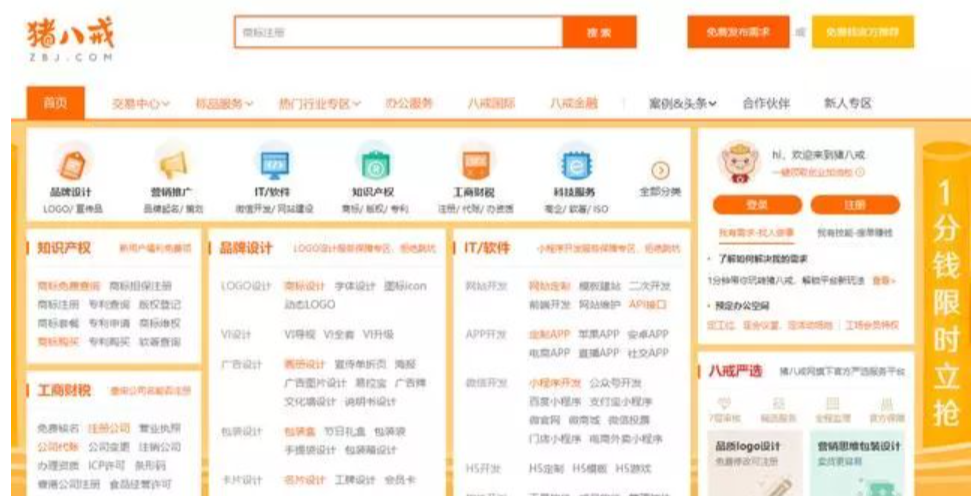Click the 品牌设计 section heading
The image size is (977, 496).
[x=246, y=248]
